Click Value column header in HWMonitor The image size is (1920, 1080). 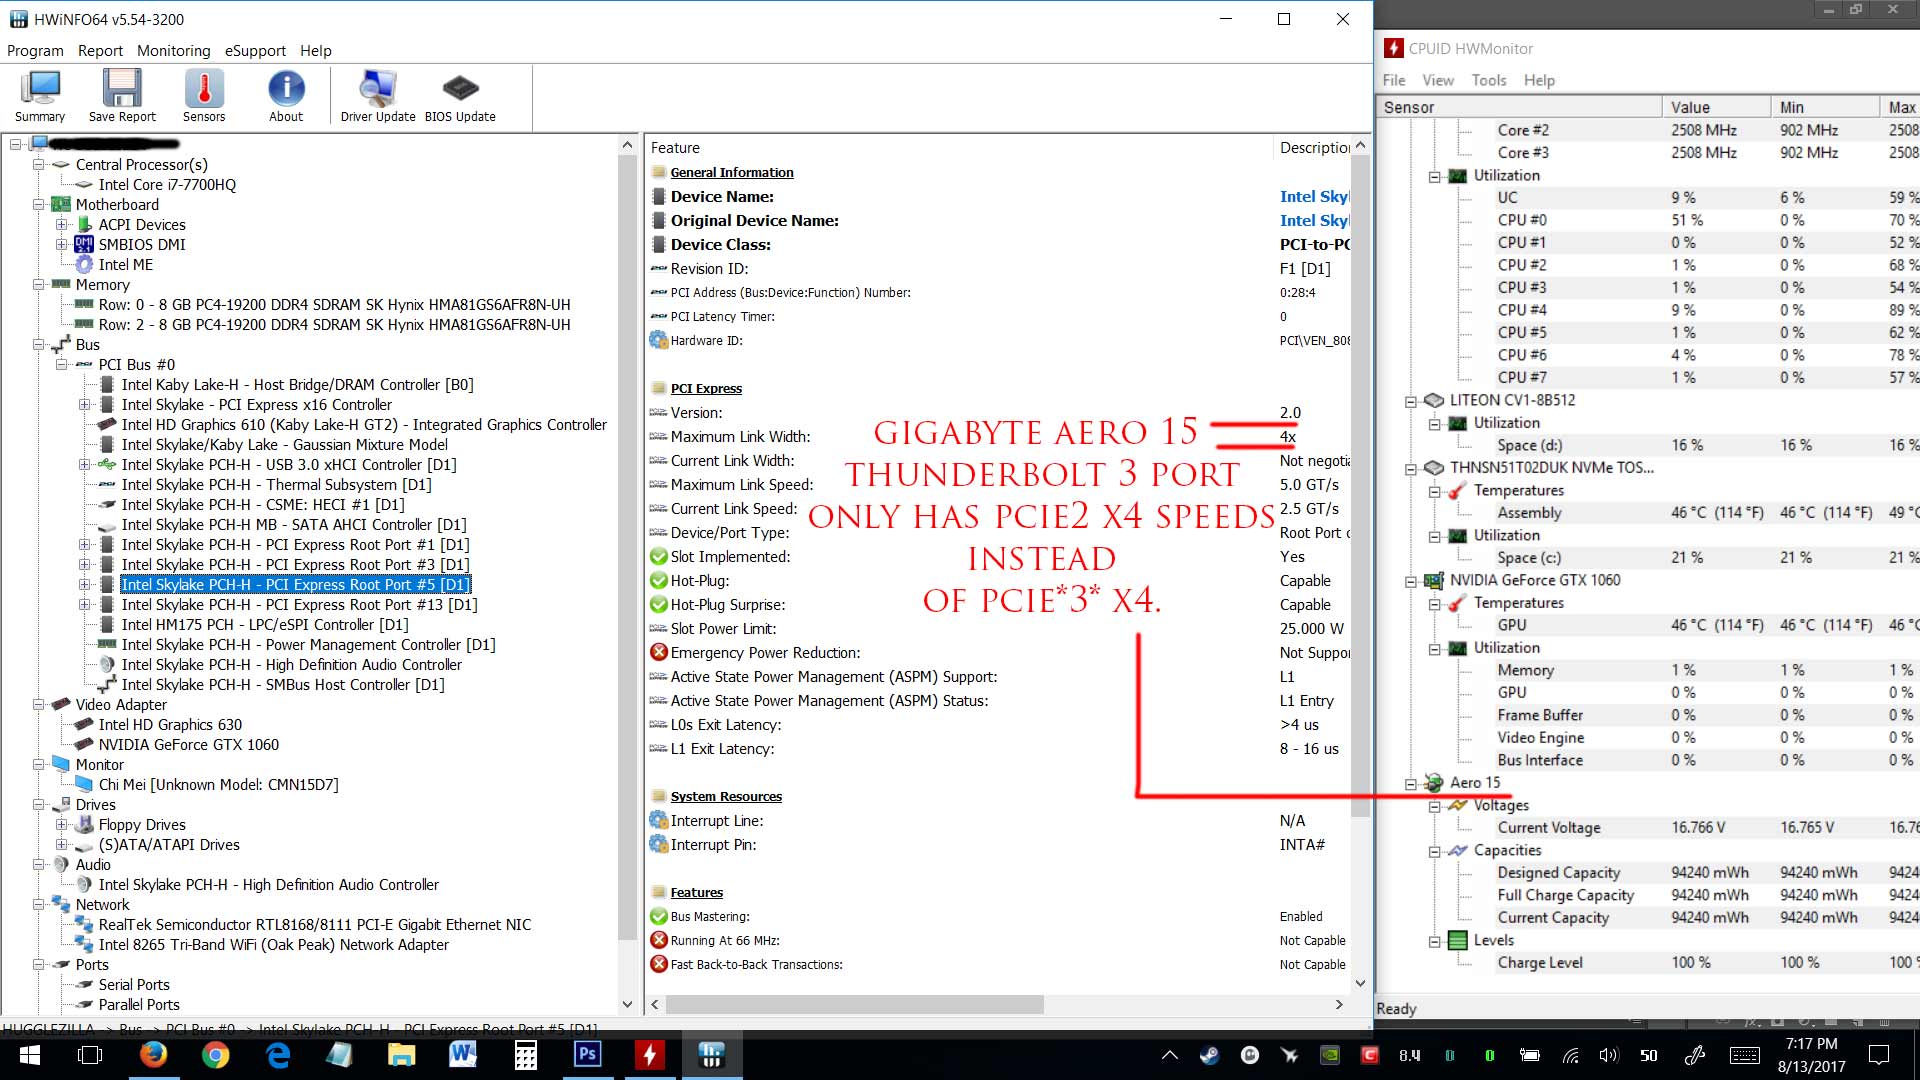coord(1716,107)
